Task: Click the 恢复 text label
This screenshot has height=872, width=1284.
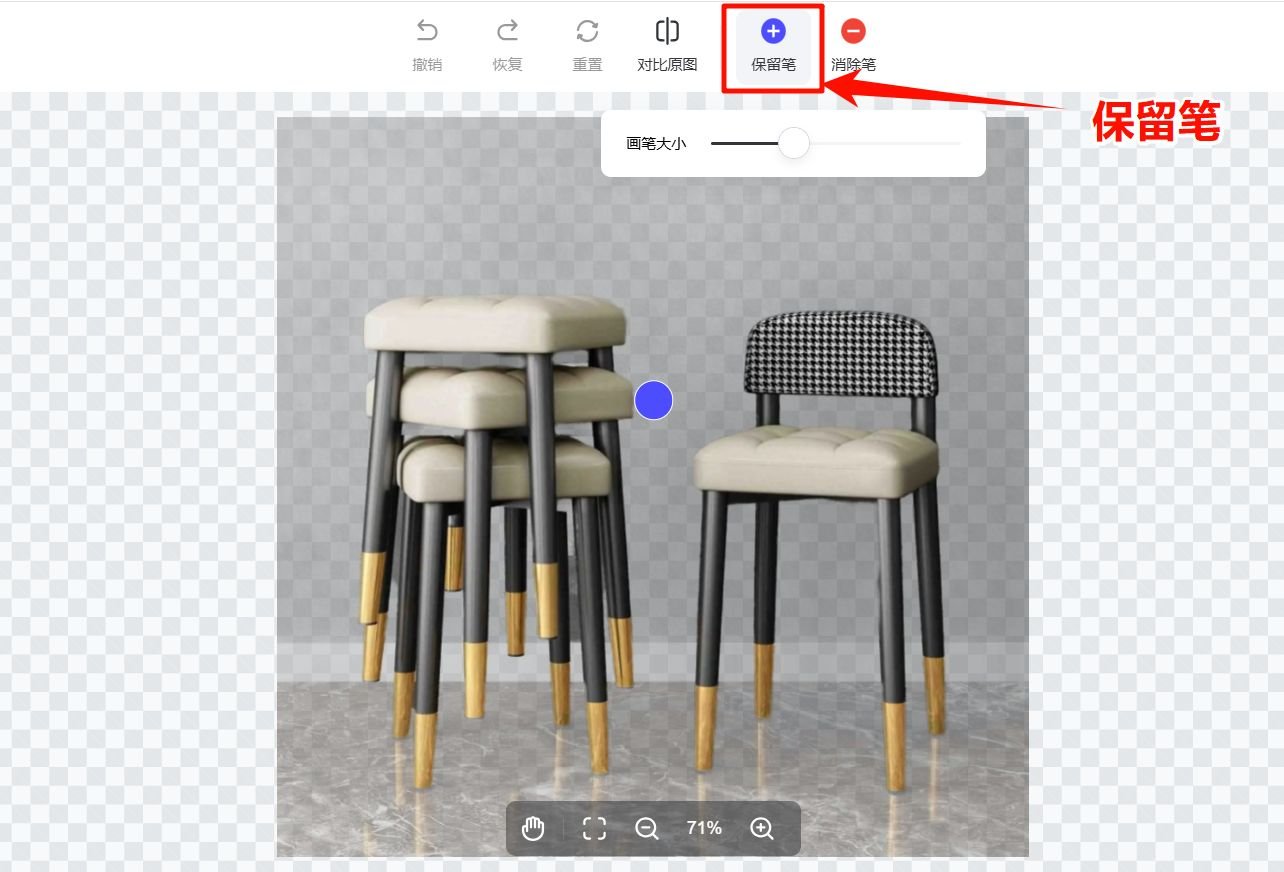Action: pyautogui.click(x=507, y=64)
